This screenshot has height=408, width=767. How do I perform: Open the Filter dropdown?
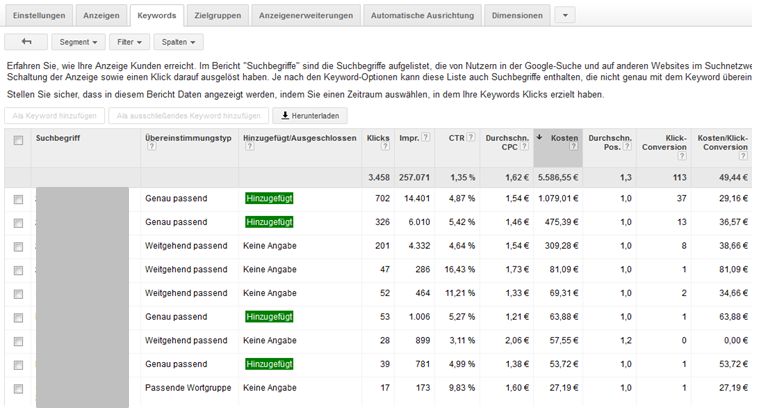click(129, 42)
